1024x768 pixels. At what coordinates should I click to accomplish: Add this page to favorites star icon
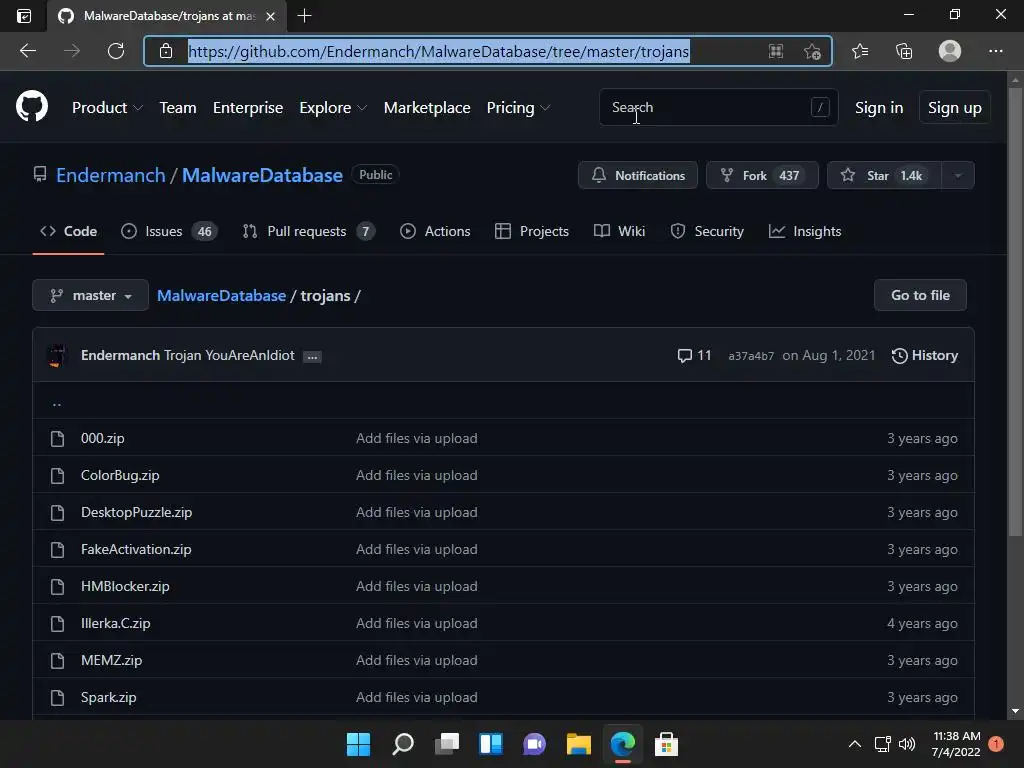tap(812, 51)
